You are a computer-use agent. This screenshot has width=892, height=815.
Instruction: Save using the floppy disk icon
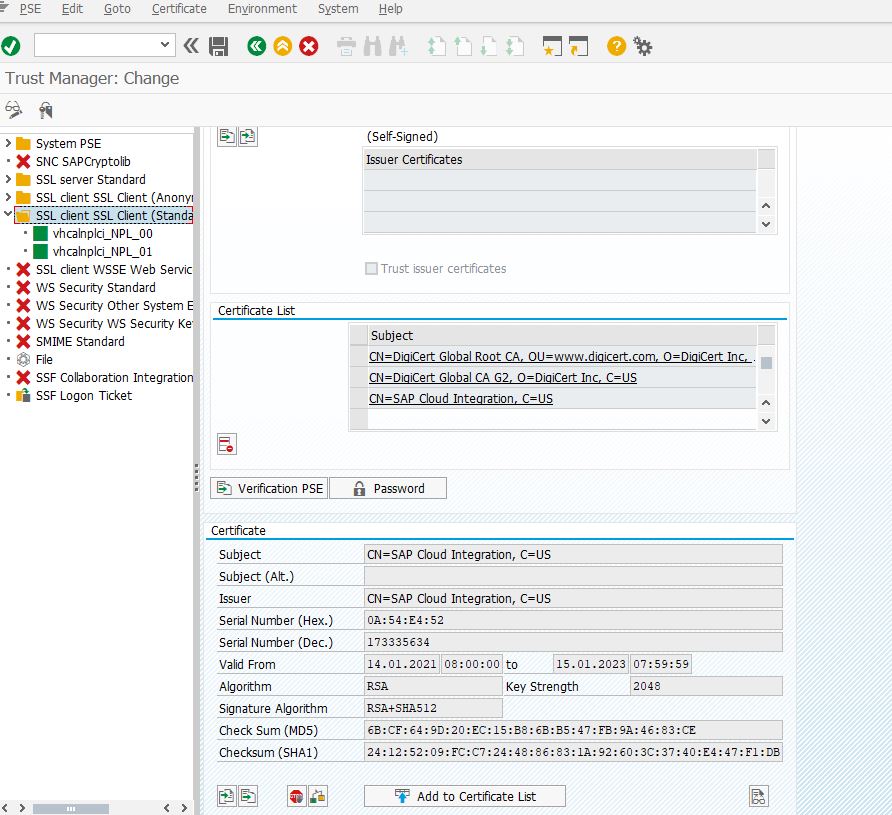tap(218, 46)
